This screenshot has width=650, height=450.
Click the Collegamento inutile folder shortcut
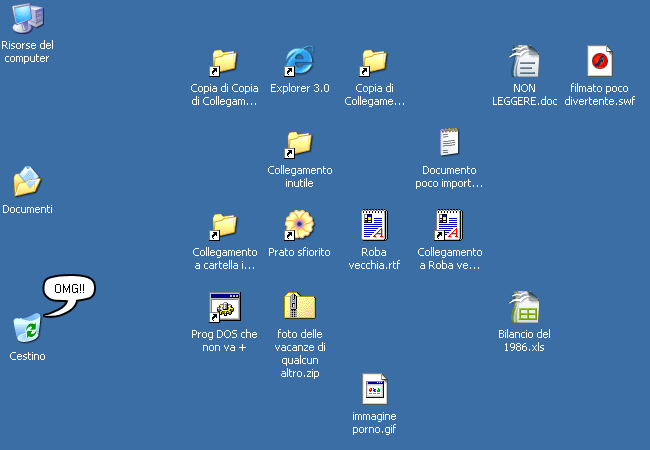(x=299, y=144)
